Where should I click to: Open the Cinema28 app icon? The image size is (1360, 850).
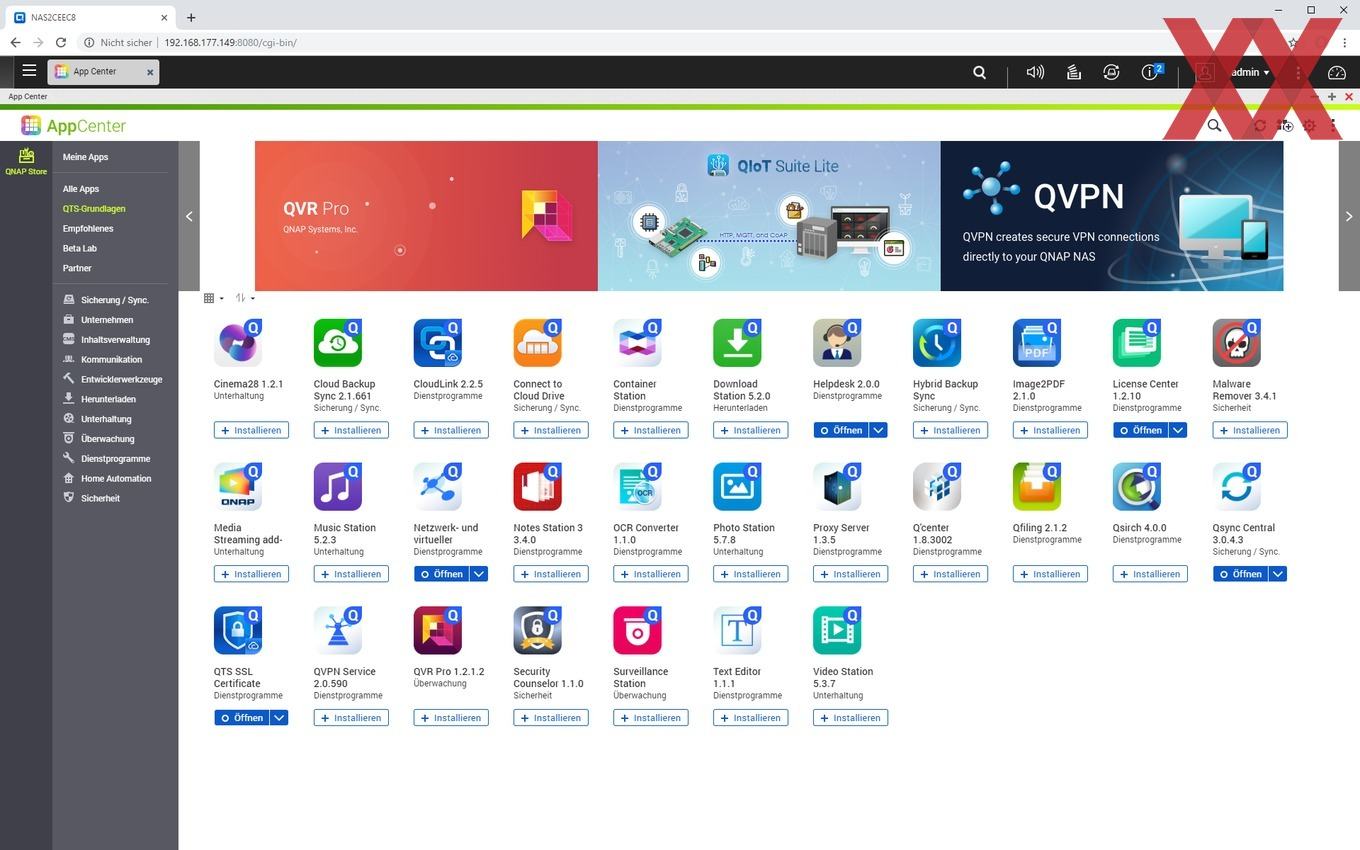click(x=238, y=343)
